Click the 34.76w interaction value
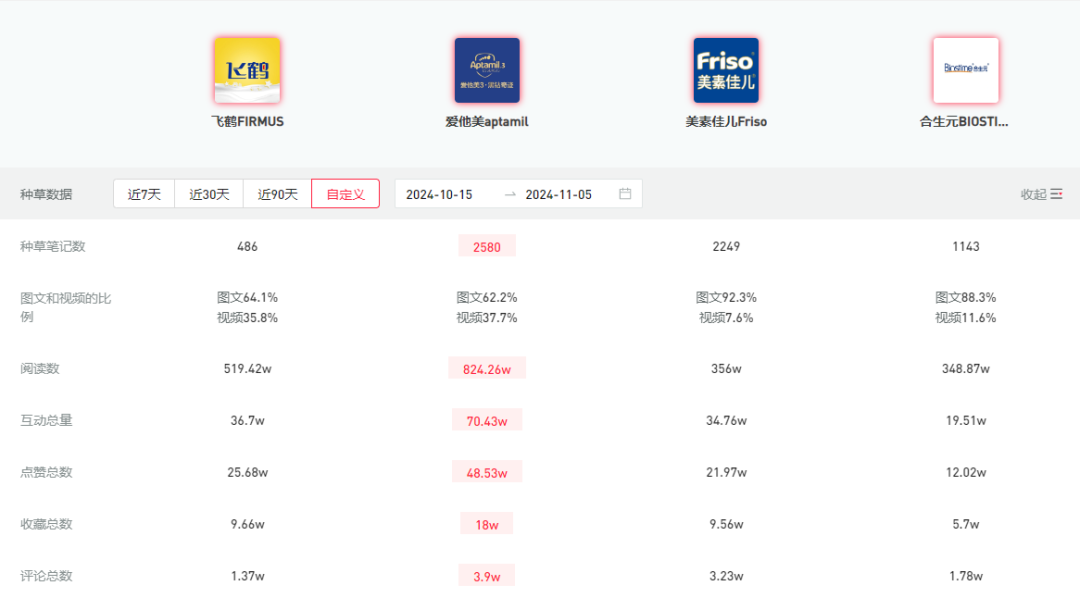This screenshot has height=598, width=1080. (726, 420)
